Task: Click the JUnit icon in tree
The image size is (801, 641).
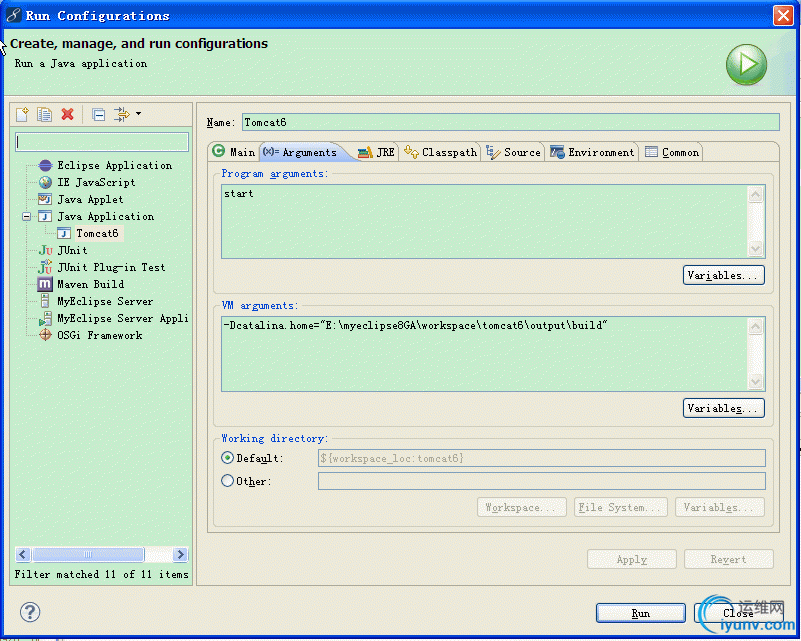Action: [x=45, y=250]
